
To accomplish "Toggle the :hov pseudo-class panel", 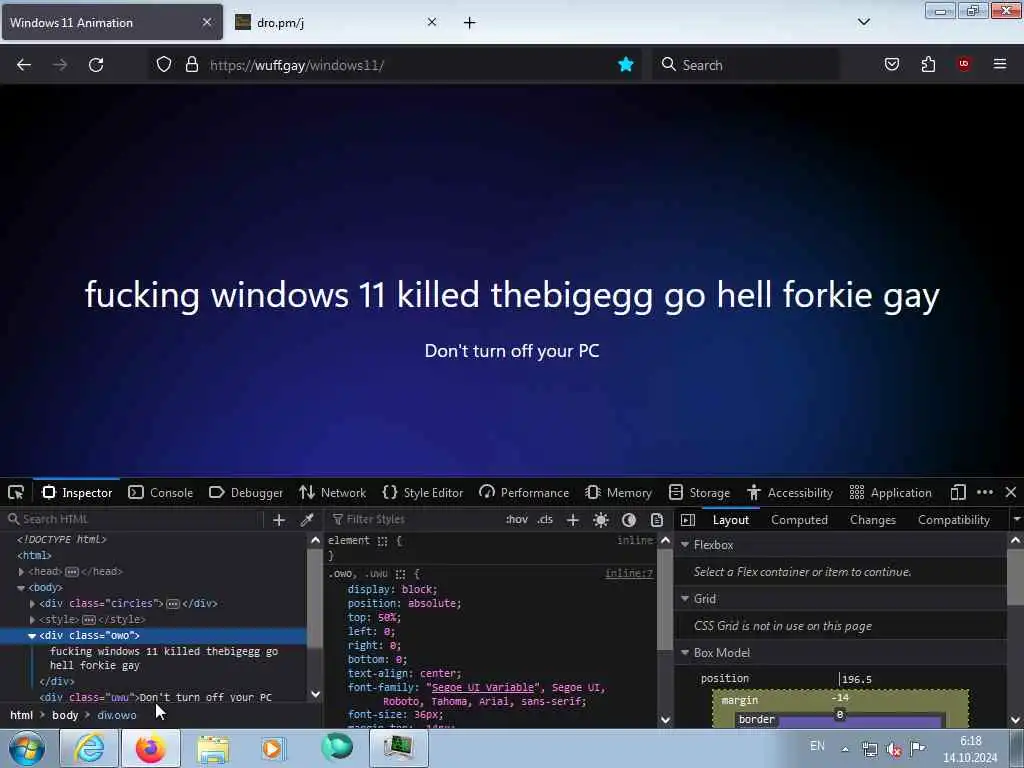I will 516,519.
